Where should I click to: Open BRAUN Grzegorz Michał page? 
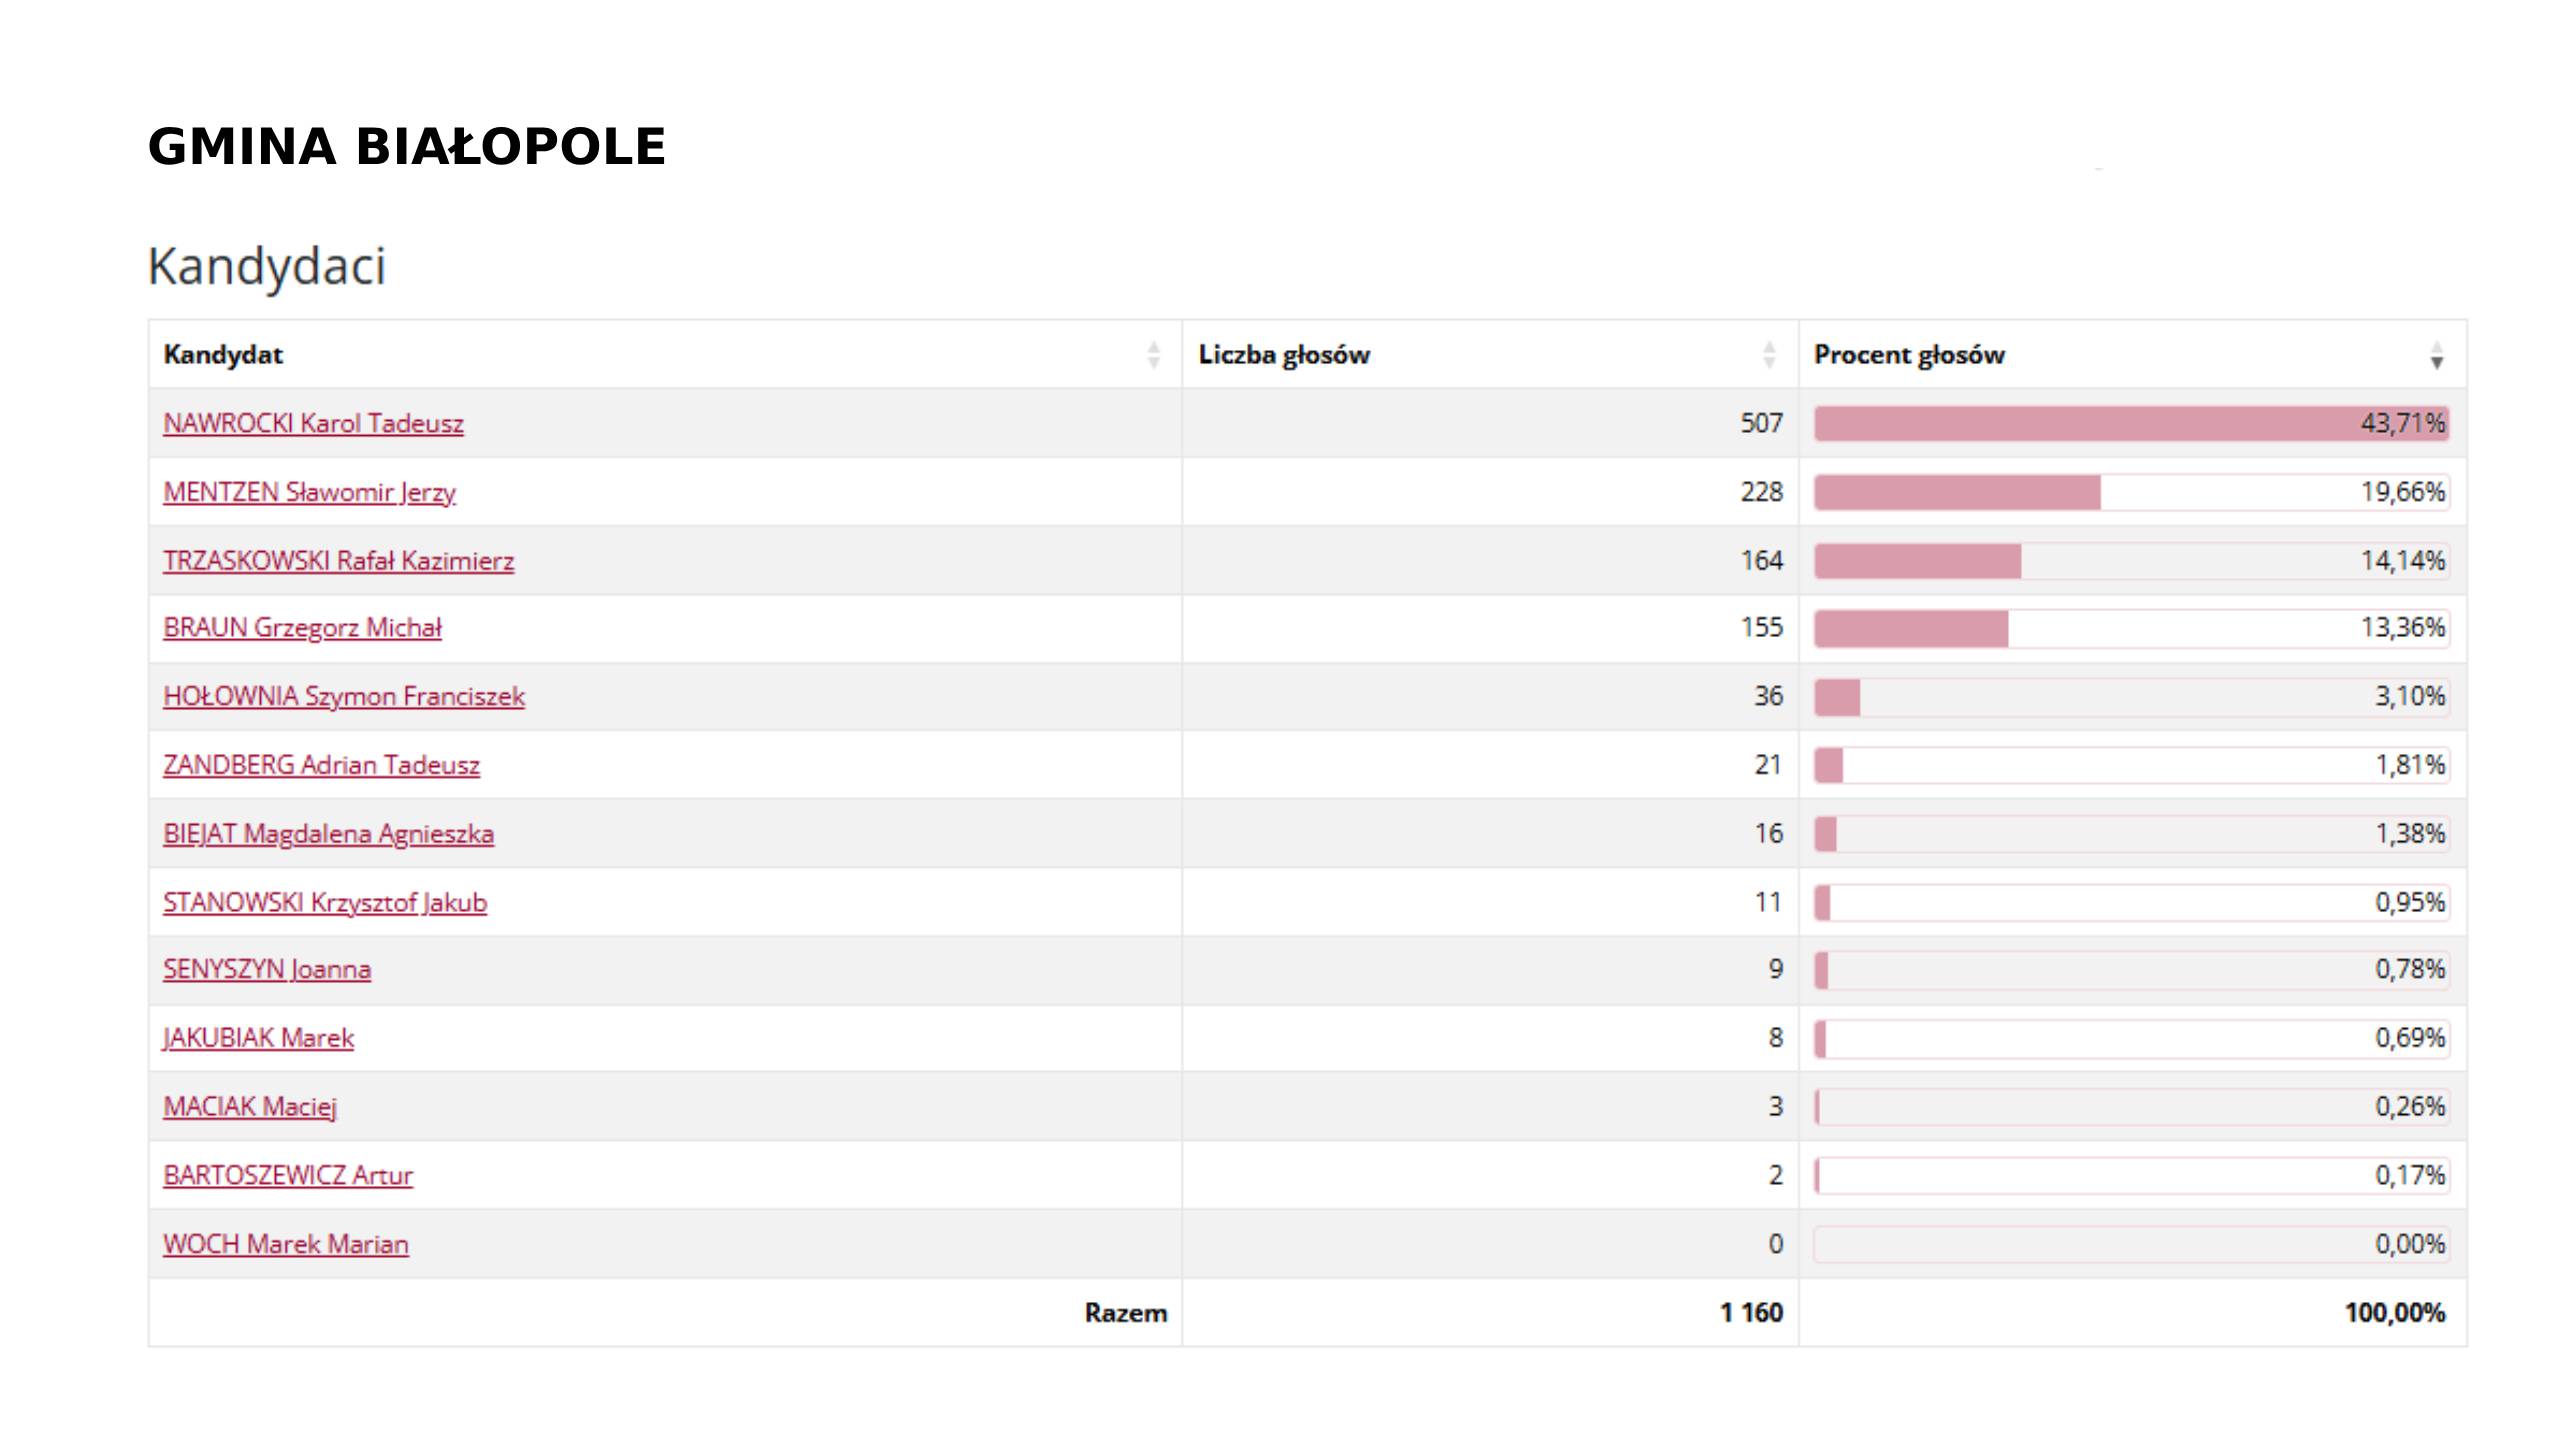click(x=302, y=628)
